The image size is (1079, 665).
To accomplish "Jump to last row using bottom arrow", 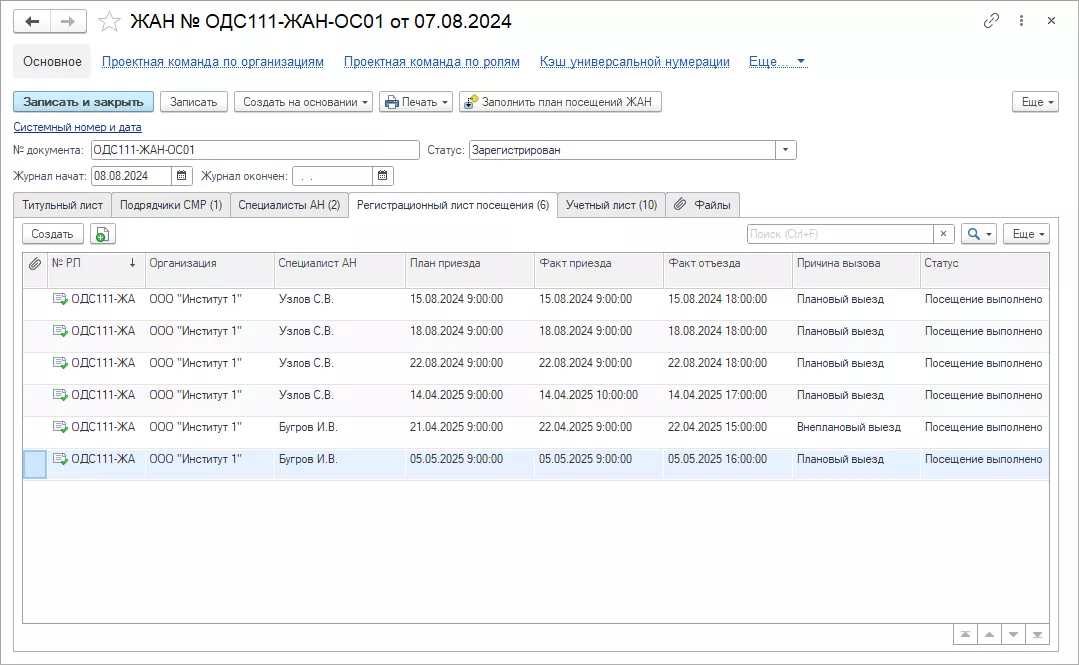I will click(1038, 634).
